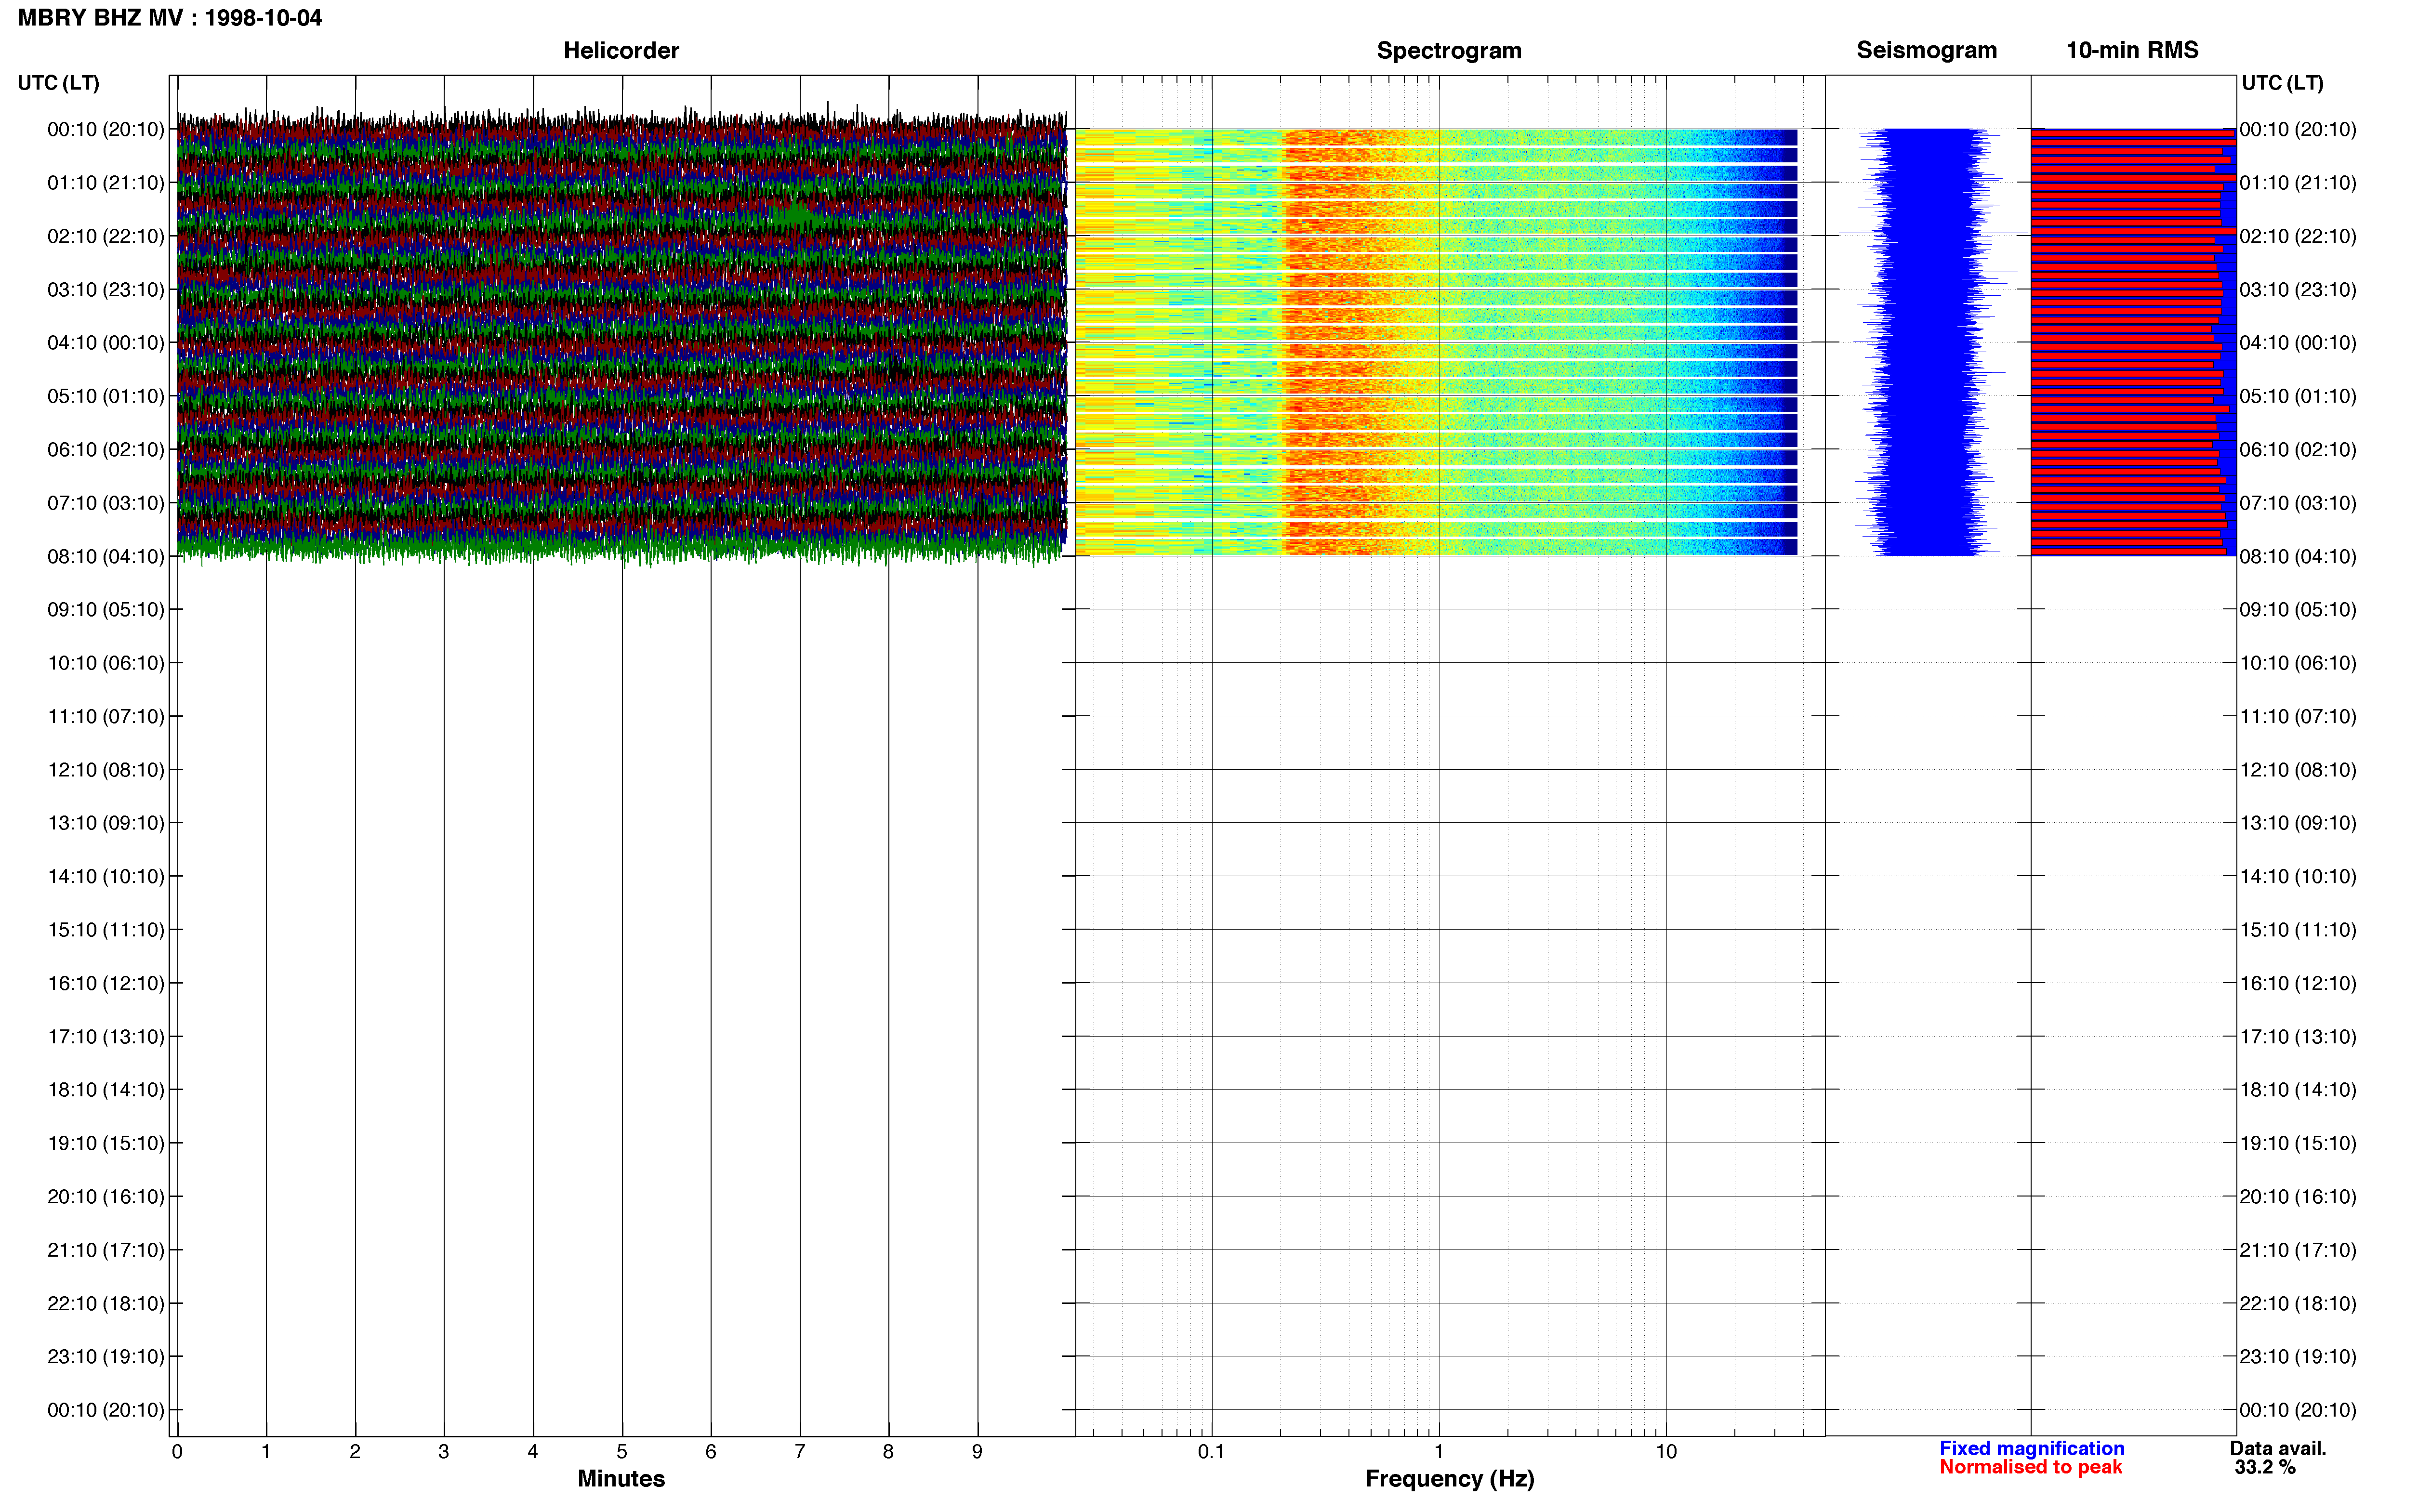Click the 'Normalised to peak' legend text
The image size is (2418, 1512).
2030,1467
